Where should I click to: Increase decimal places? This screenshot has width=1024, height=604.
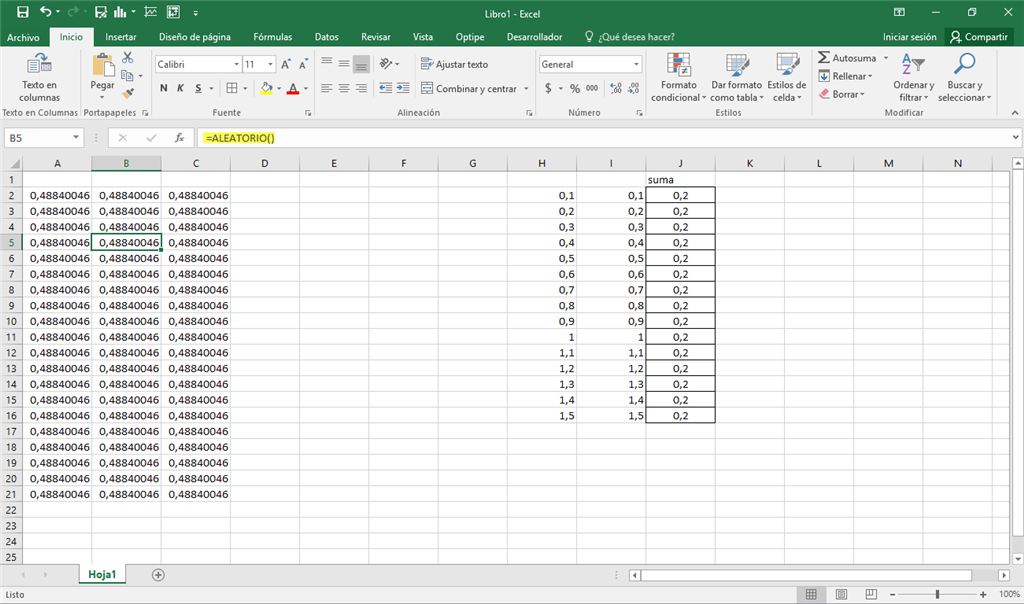[x=616, y=88]
